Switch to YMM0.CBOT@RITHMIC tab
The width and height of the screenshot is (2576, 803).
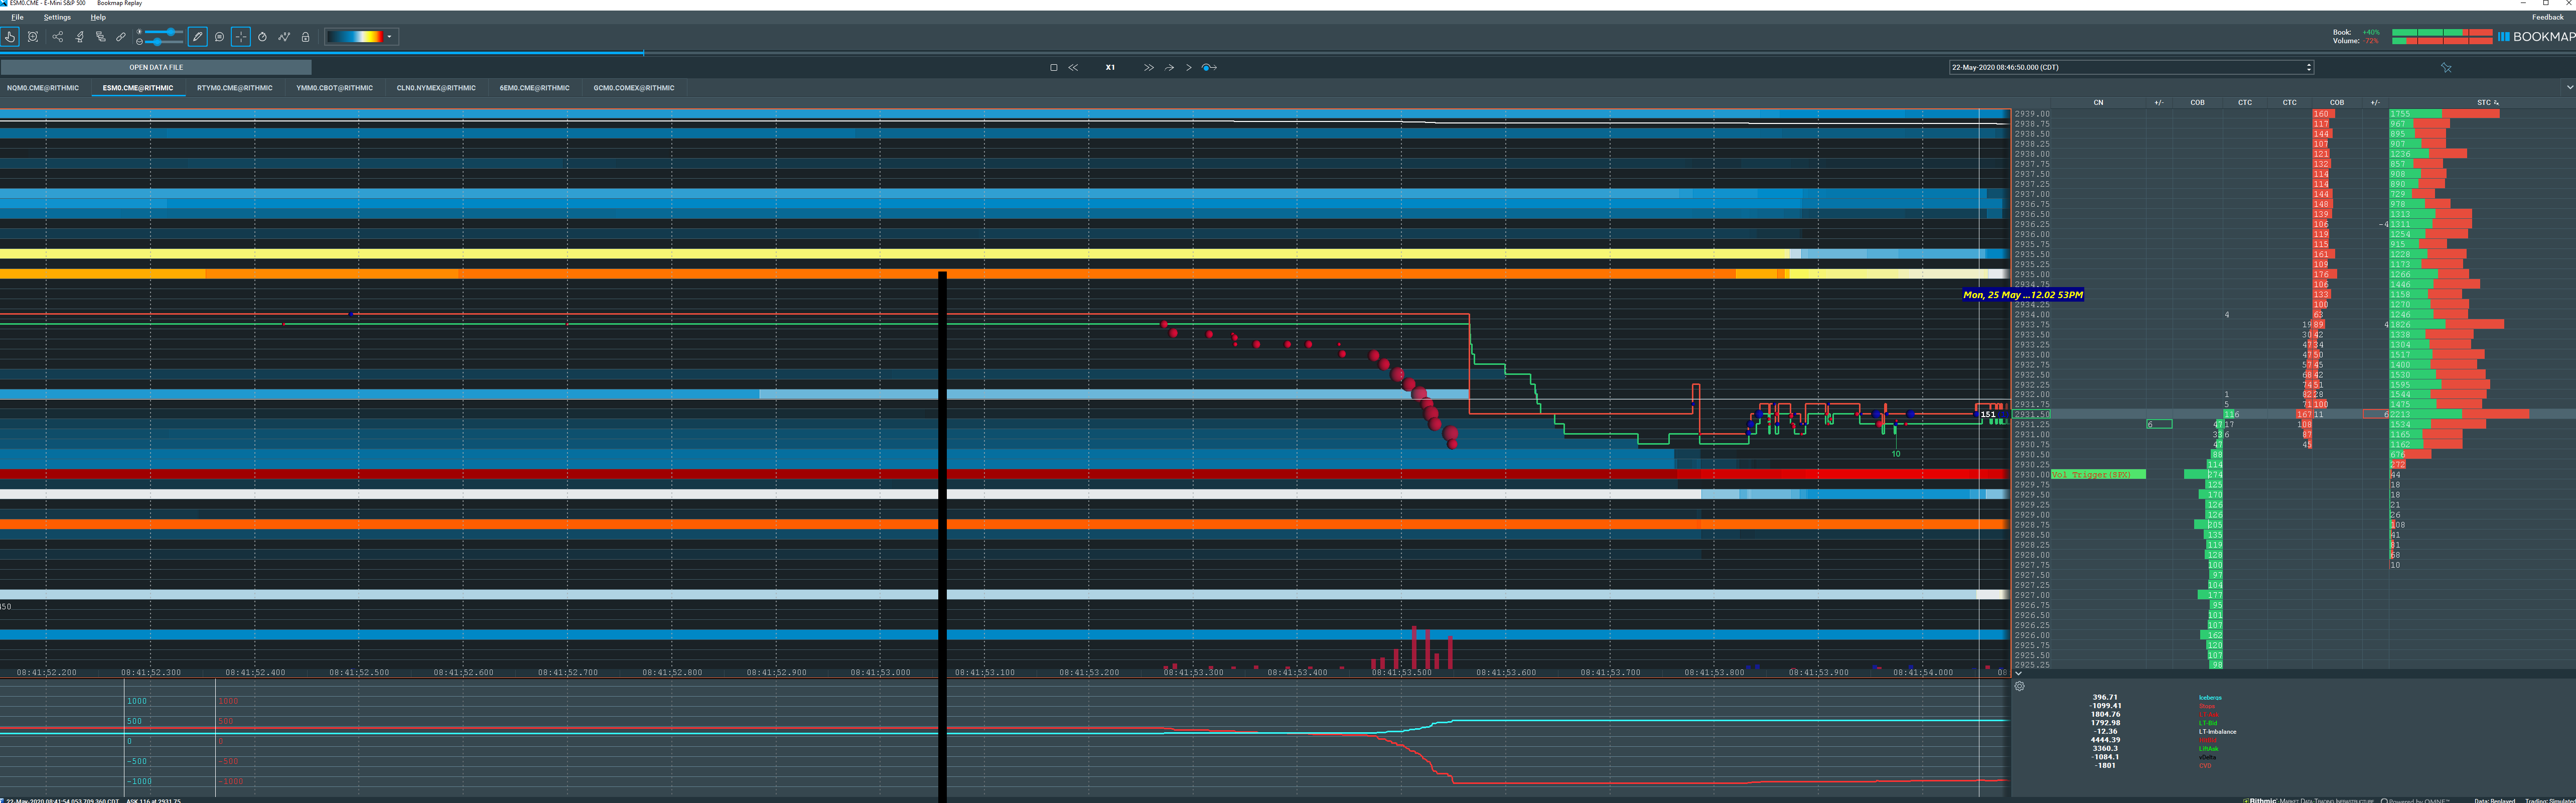tap(335, 88)
